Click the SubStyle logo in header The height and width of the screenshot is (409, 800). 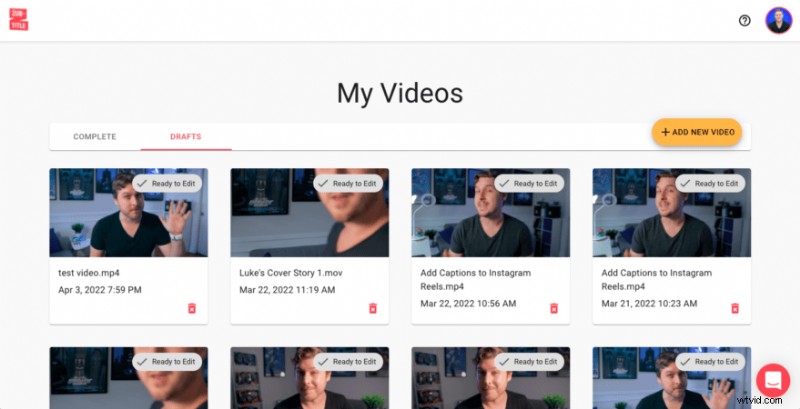(18, 20)
